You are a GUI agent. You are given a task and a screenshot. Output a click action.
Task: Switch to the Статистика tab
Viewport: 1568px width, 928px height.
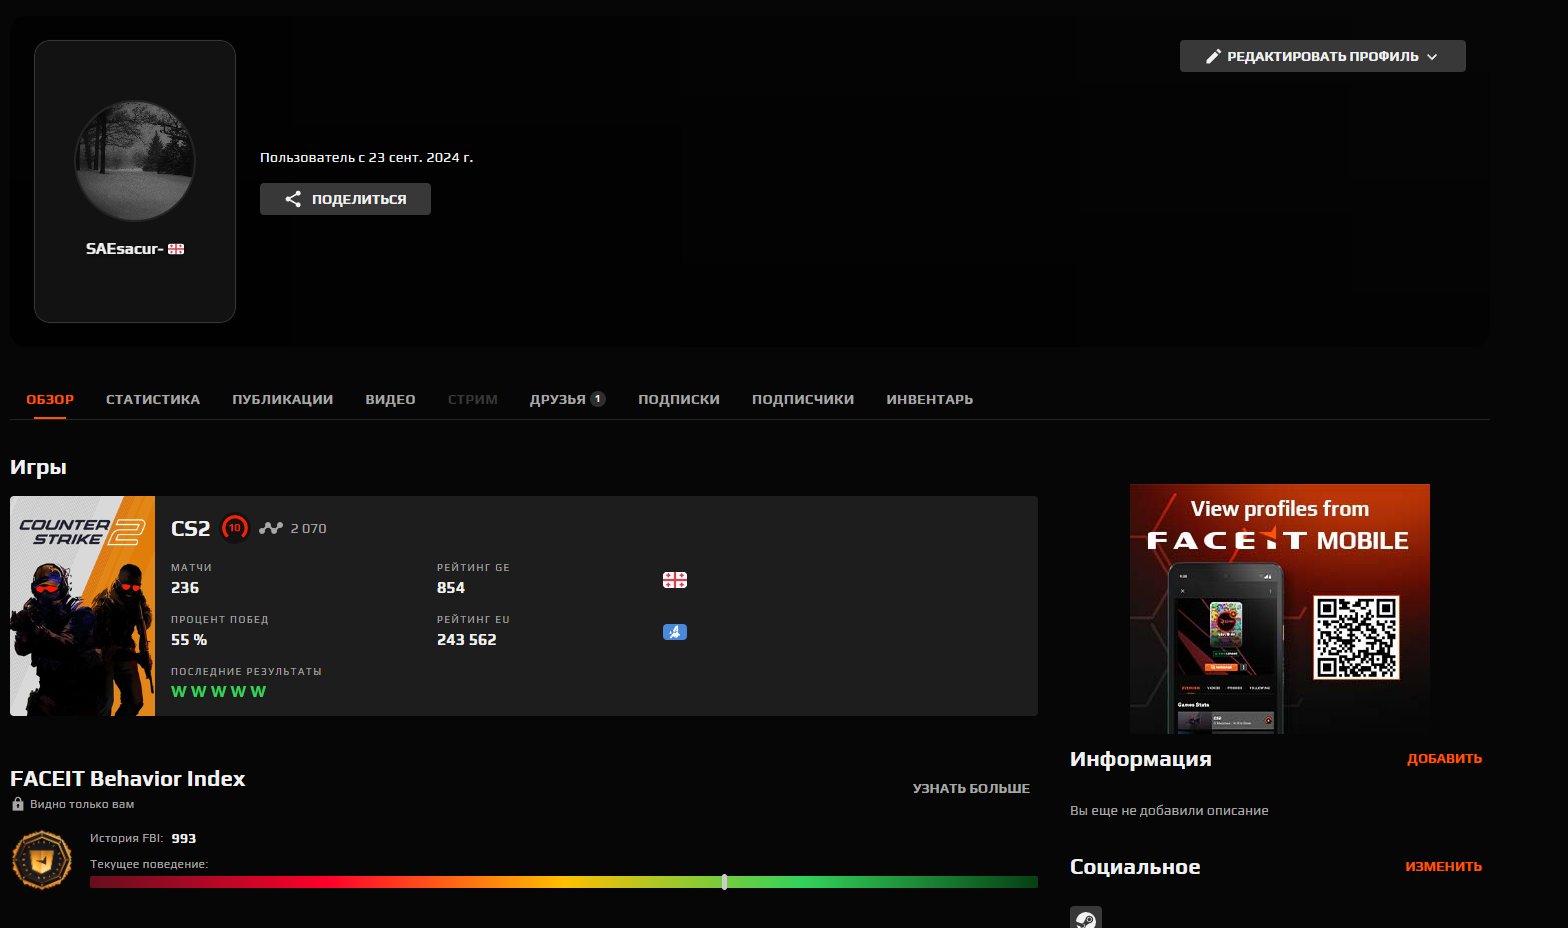(x=153, y=399)
